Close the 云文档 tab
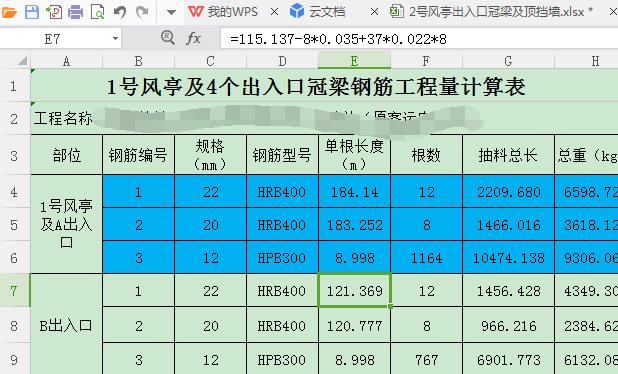Viewport: 618px width, 374px height. tap(374, 12)
